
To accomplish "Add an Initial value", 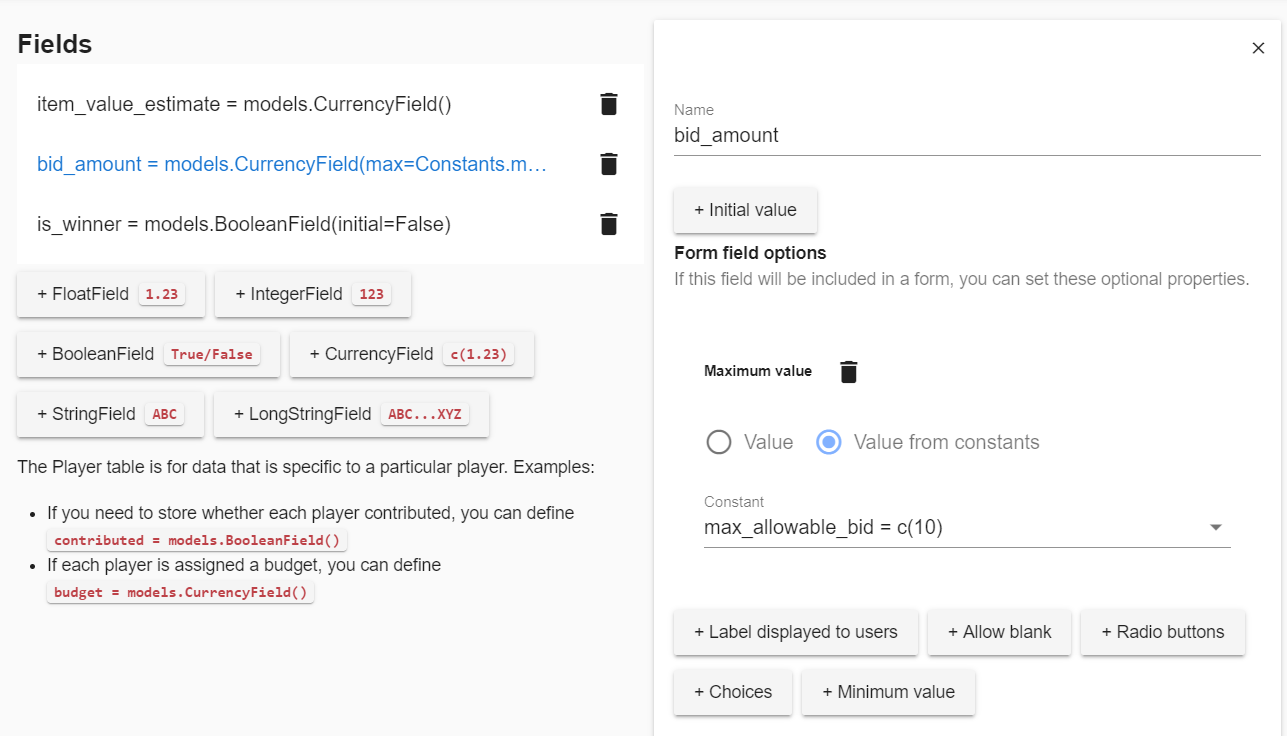I will pyautogui.click(x=745, y=210).
